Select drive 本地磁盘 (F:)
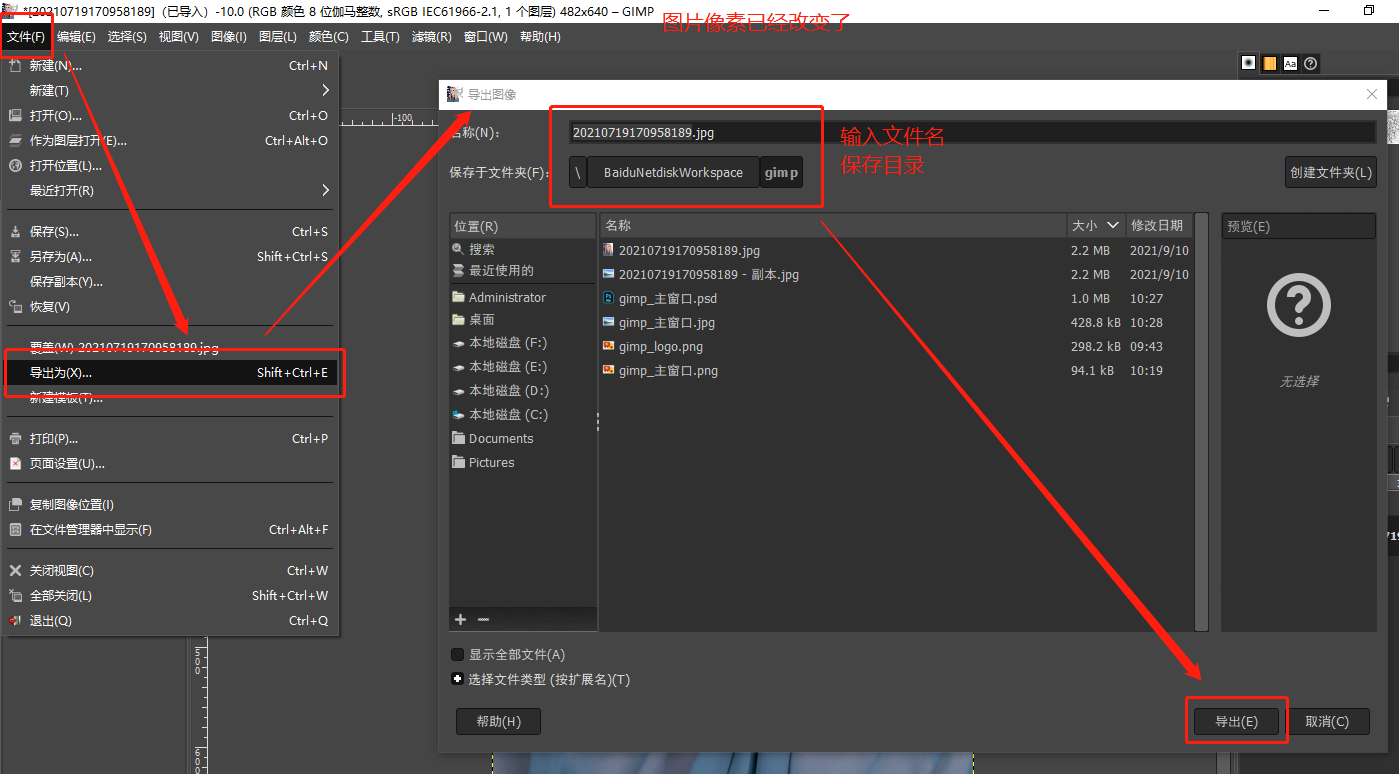This screenshot has height=774, width=1399. coord(508,343)
